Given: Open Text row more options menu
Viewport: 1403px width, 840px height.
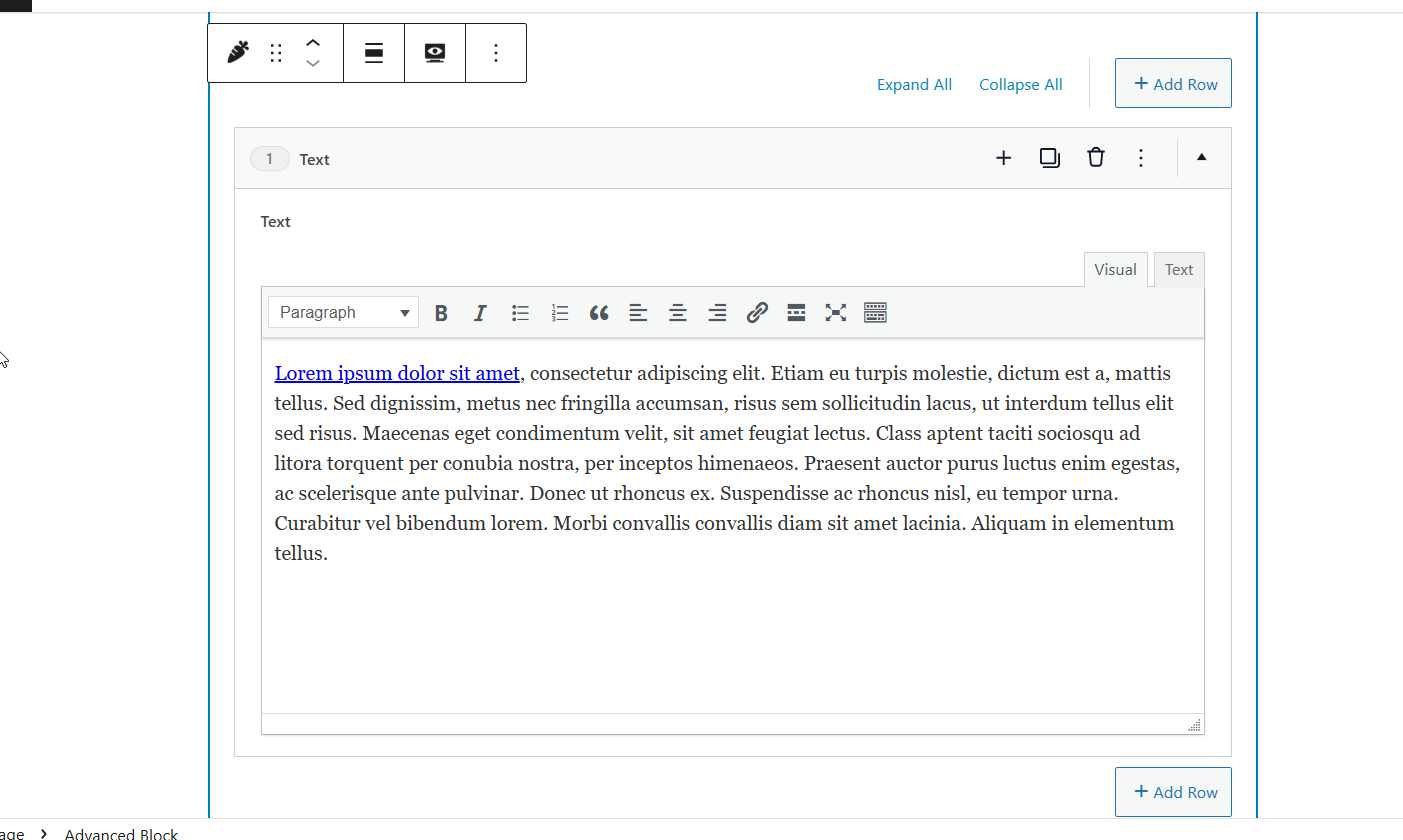Looking at the screenshot, I should point(1141,158).
